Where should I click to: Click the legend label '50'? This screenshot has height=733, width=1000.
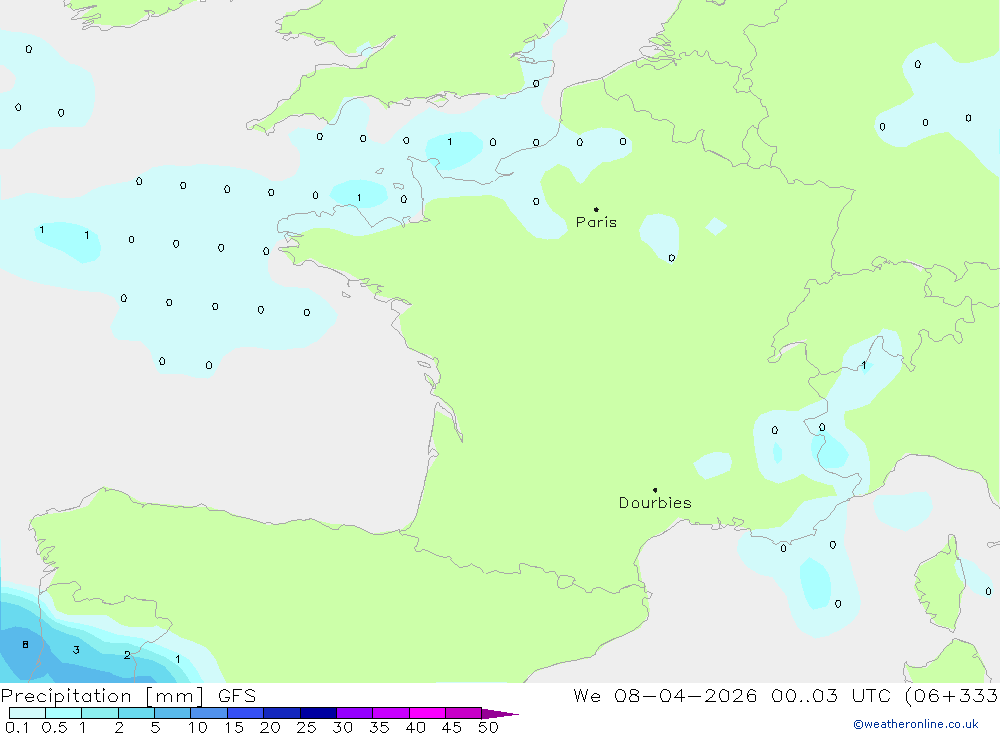point(488,727)
